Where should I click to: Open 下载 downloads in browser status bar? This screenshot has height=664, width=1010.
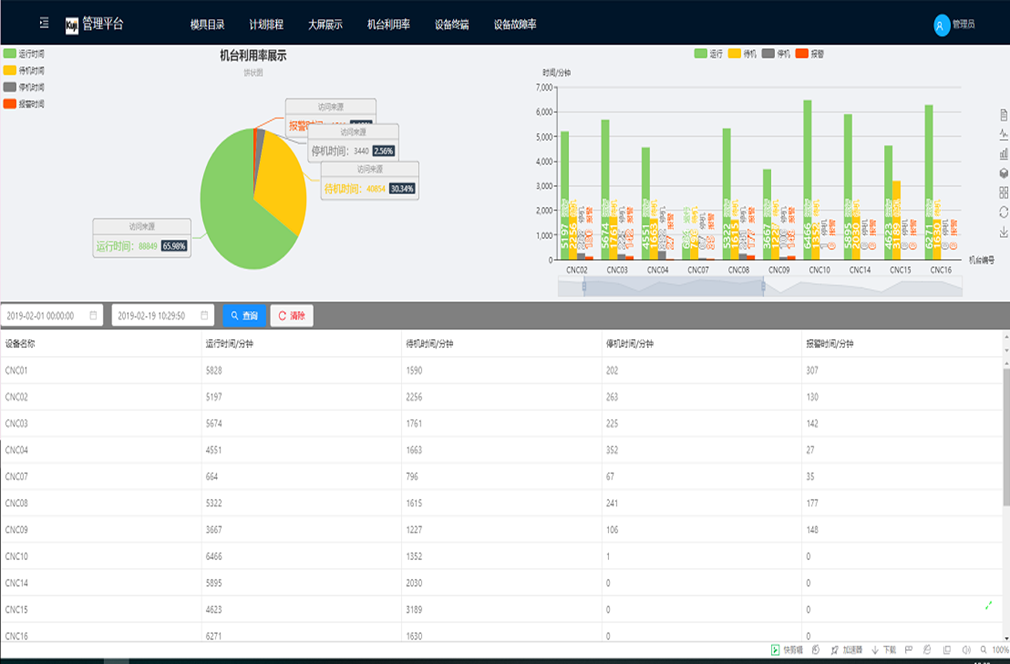point(884,650)
